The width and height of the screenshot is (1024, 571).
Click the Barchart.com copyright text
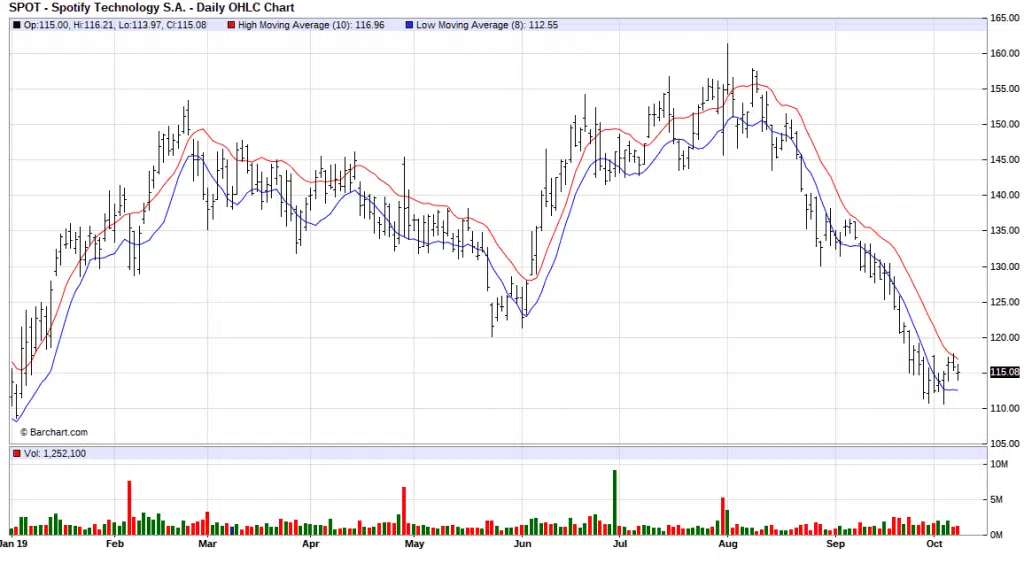[55, 433]
